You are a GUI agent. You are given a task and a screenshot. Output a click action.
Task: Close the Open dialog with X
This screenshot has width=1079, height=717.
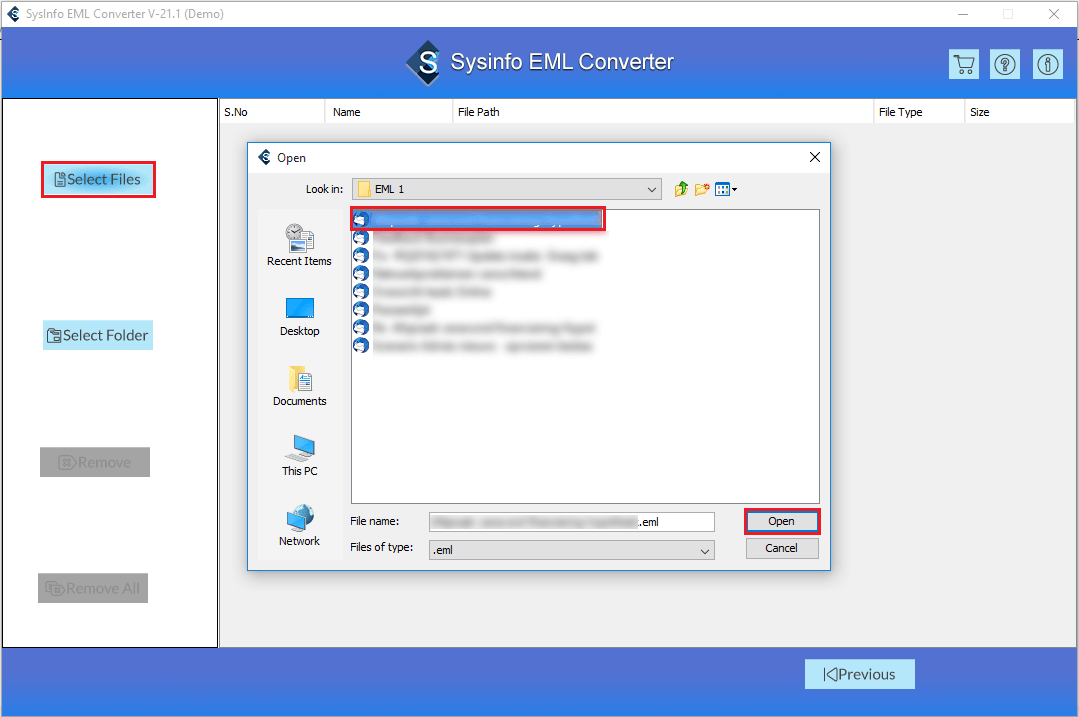coord(815,158)
